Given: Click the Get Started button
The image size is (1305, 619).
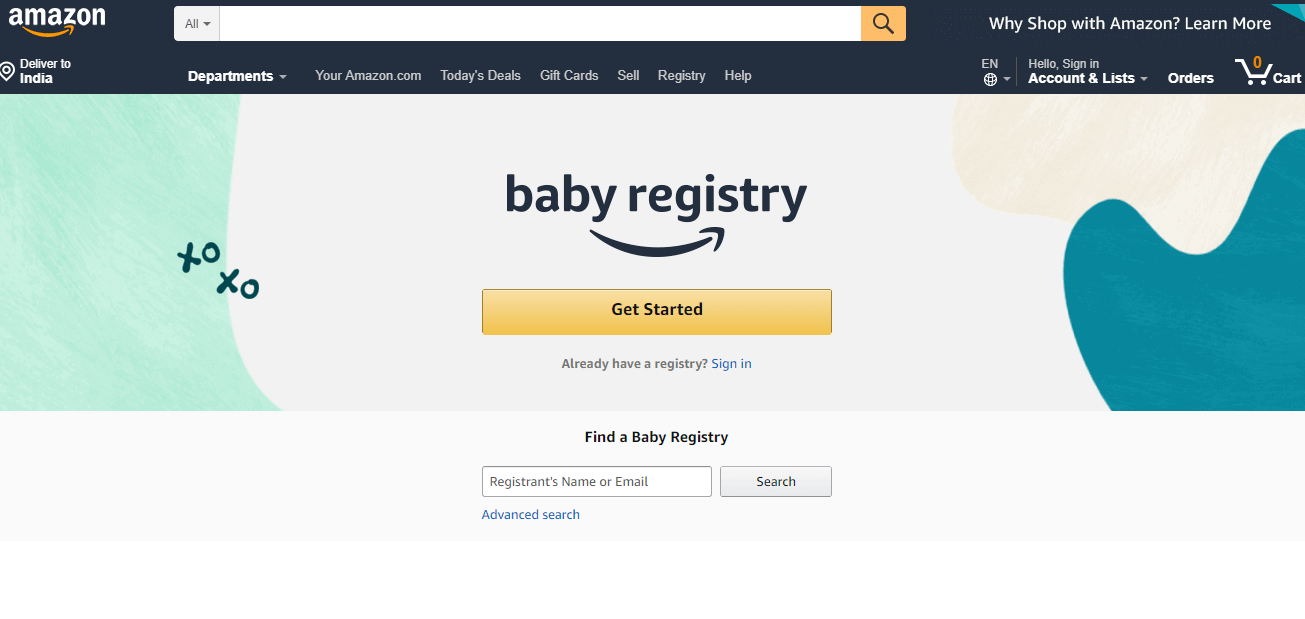Looking at the screenshot, I should [657, 311].
